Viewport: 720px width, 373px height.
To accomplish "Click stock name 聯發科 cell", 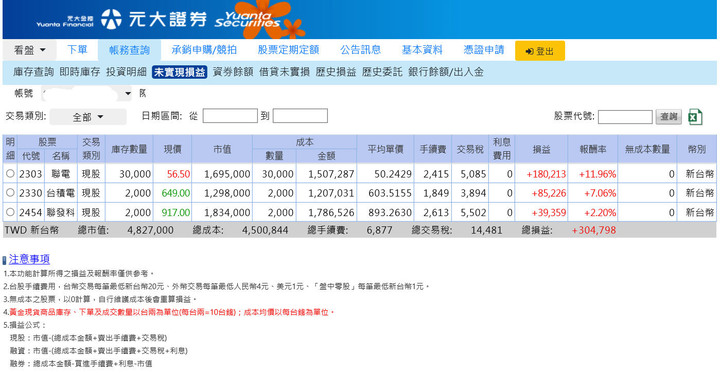I will (61, 212).
